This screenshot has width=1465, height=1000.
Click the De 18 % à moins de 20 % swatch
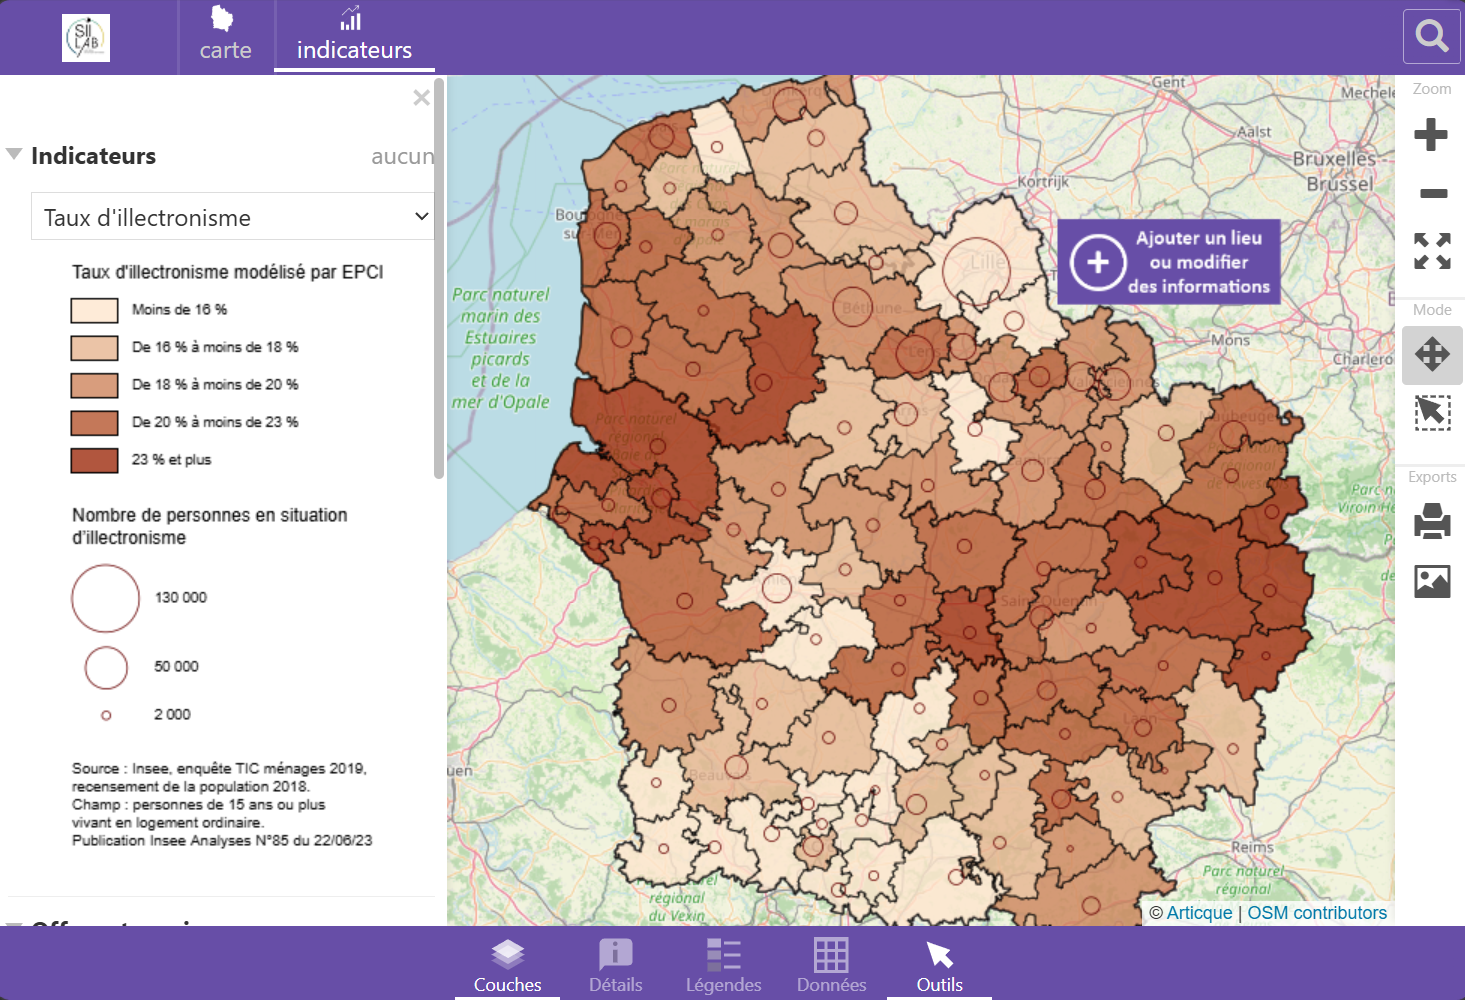(x=94, y=385)
